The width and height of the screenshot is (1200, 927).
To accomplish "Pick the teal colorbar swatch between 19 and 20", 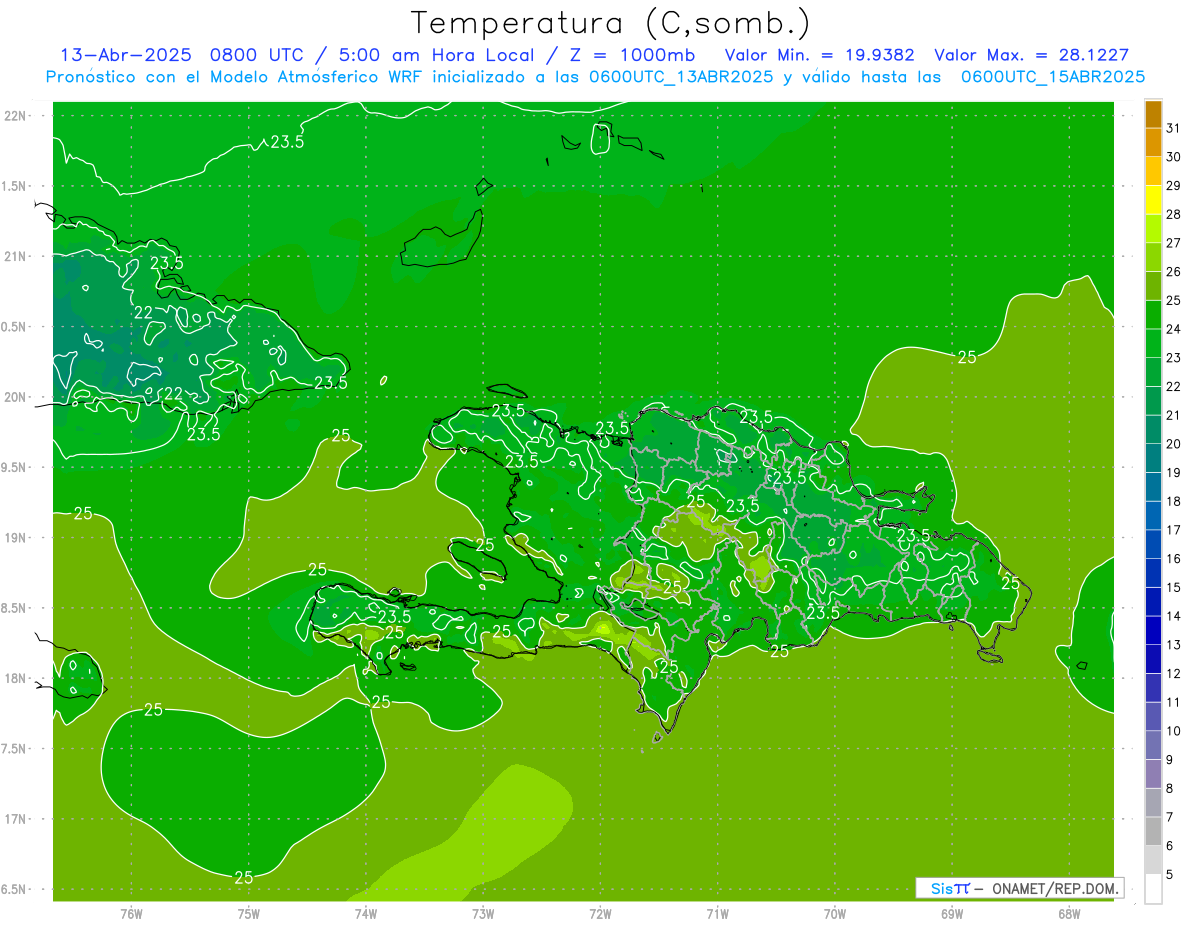I will [x=1153, y=458].
